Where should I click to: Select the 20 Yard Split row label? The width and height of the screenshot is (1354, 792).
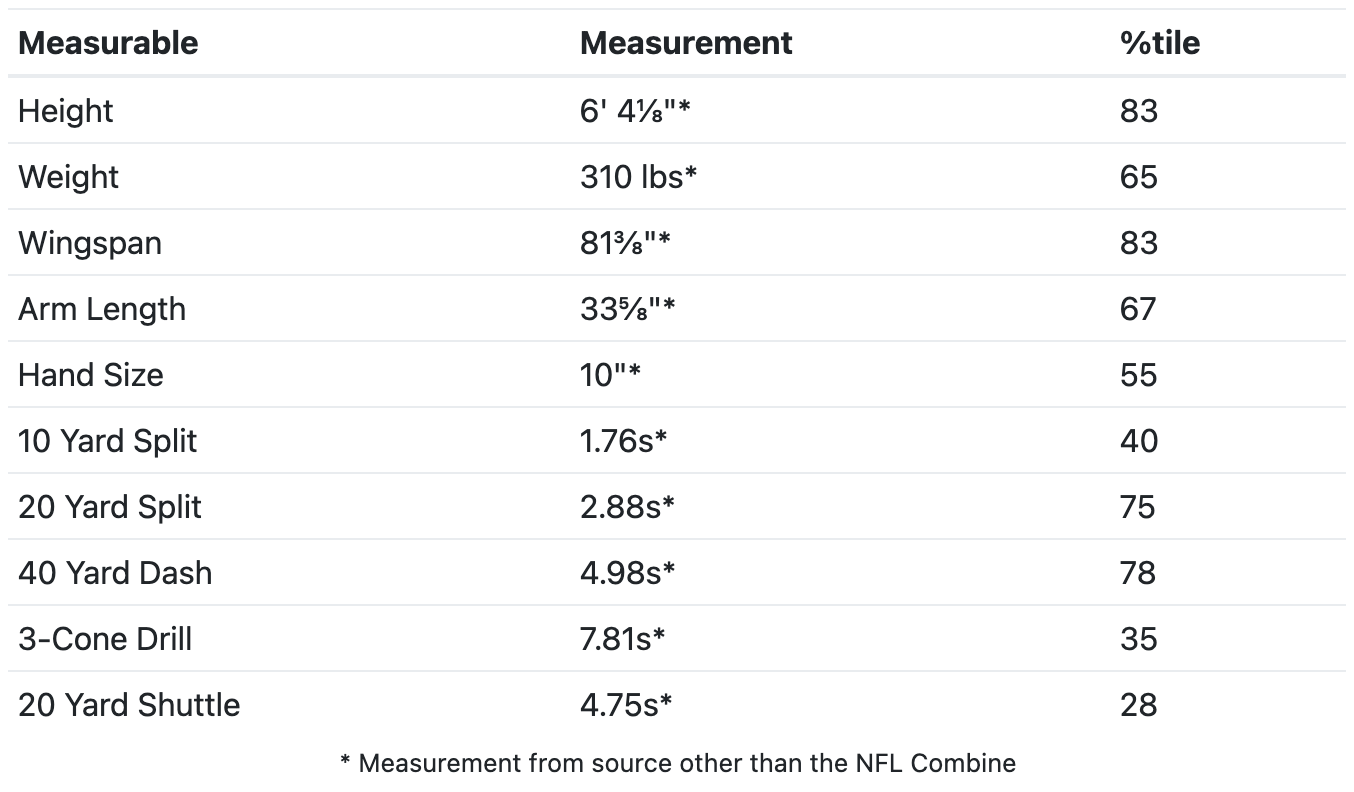point(110,506)
